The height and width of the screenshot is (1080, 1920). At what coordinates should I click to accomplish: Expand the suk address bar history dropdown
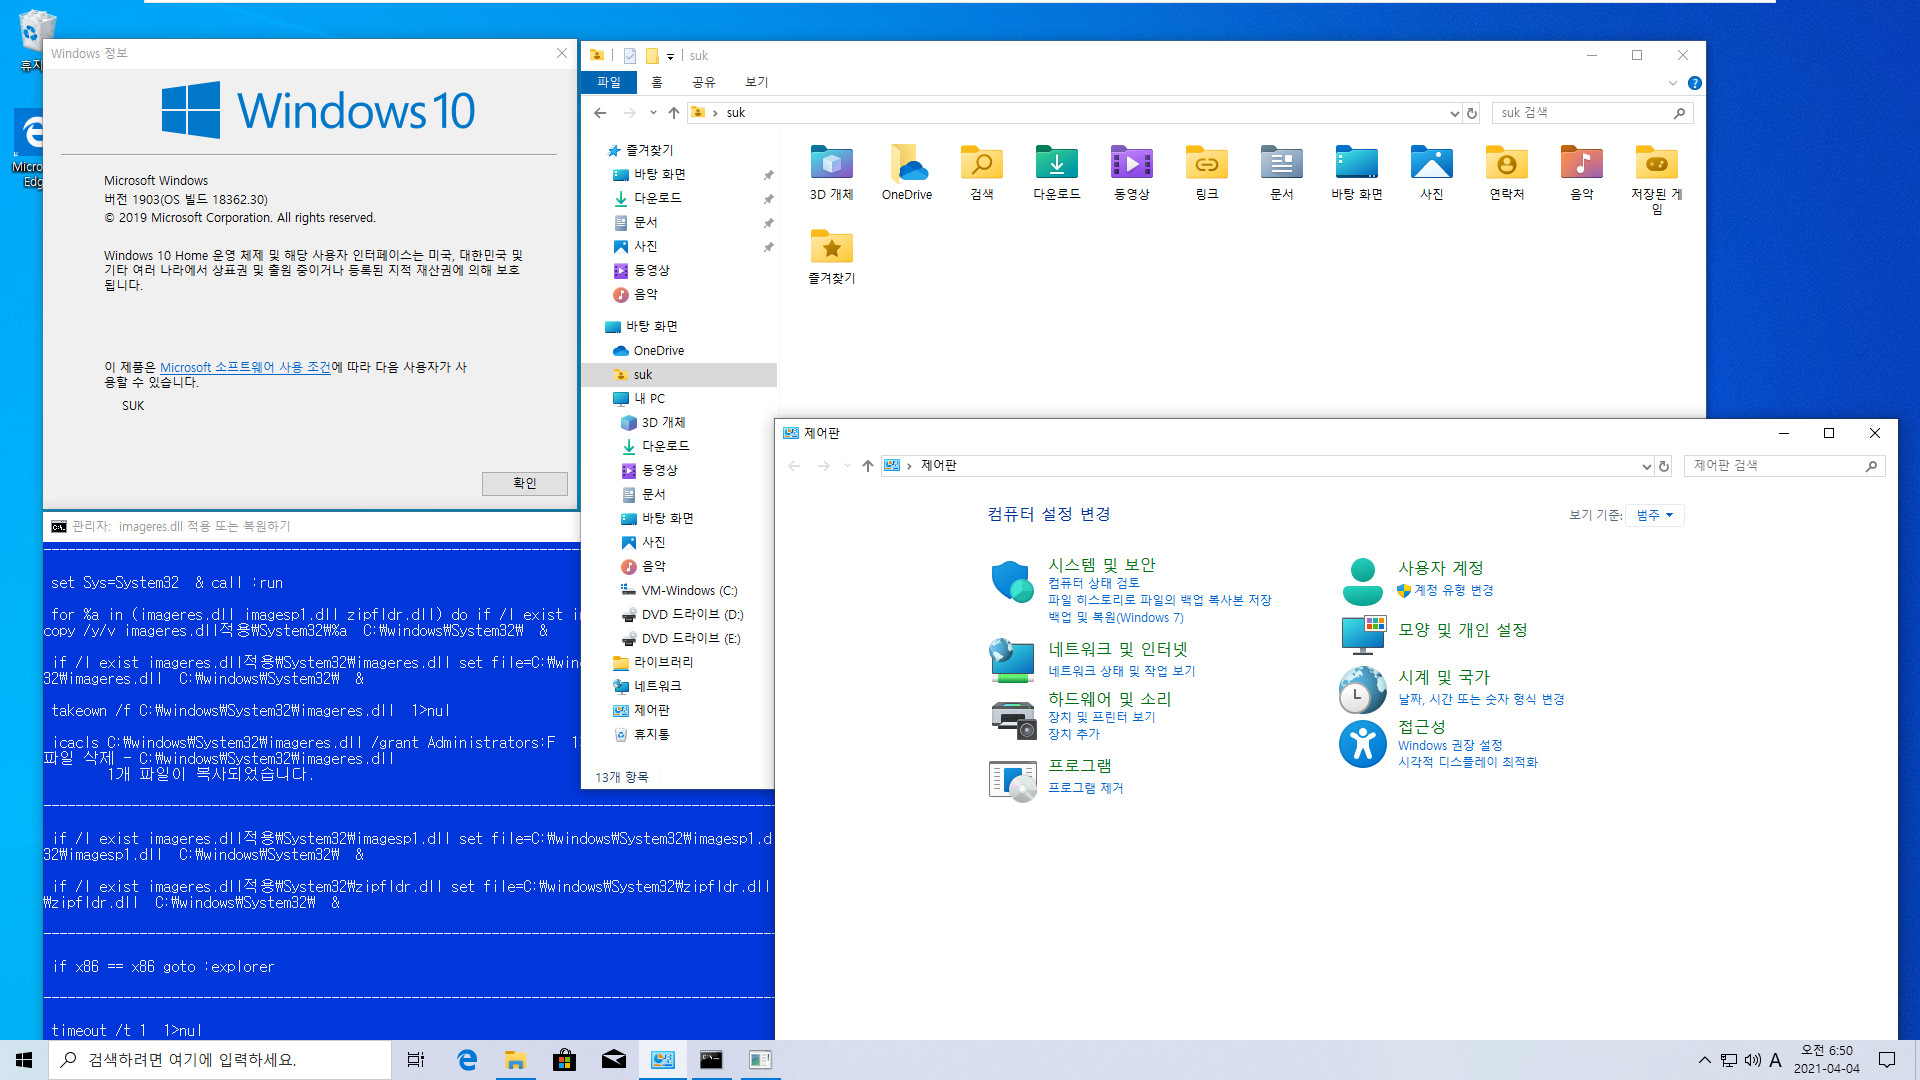[1455, 113]
